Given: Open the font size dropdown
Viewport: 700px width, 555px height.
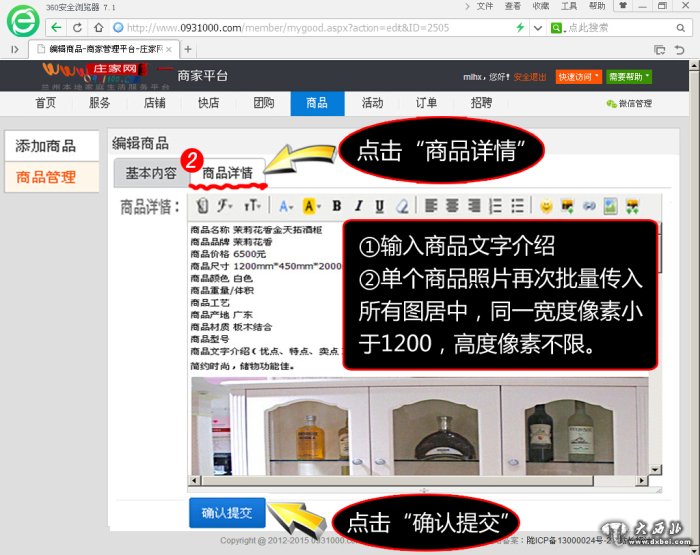Looking at the screenshot, I should (252, 206).
